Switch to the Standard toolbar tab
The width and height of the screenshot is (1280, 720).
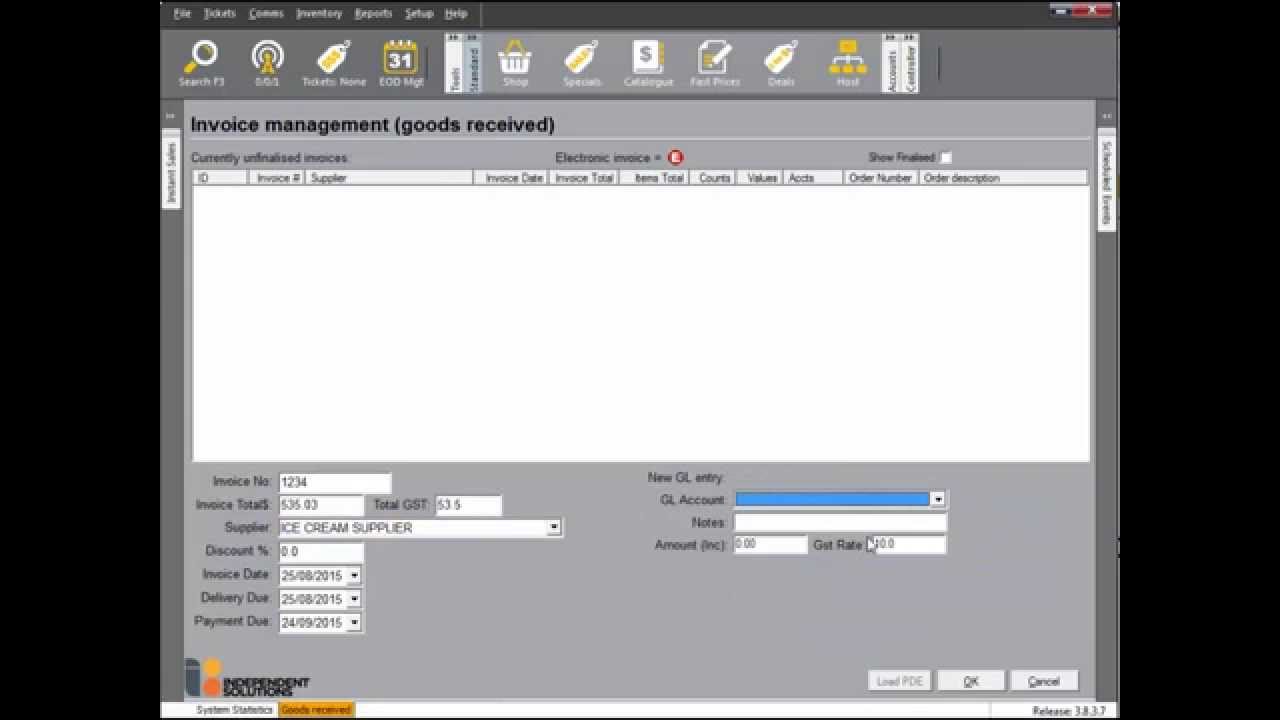tap(473, 64)
